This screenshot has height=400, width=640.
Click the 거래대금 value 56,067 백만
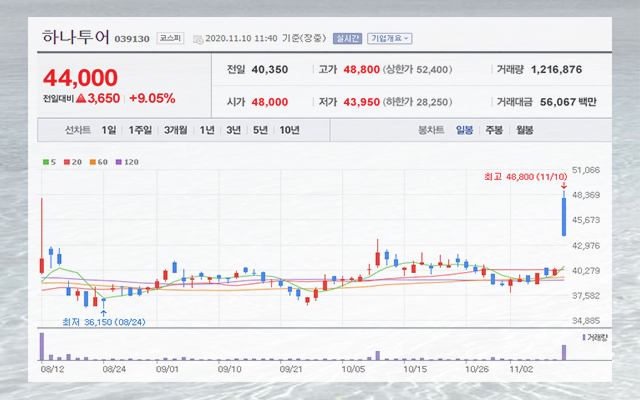tap(568, 102)
